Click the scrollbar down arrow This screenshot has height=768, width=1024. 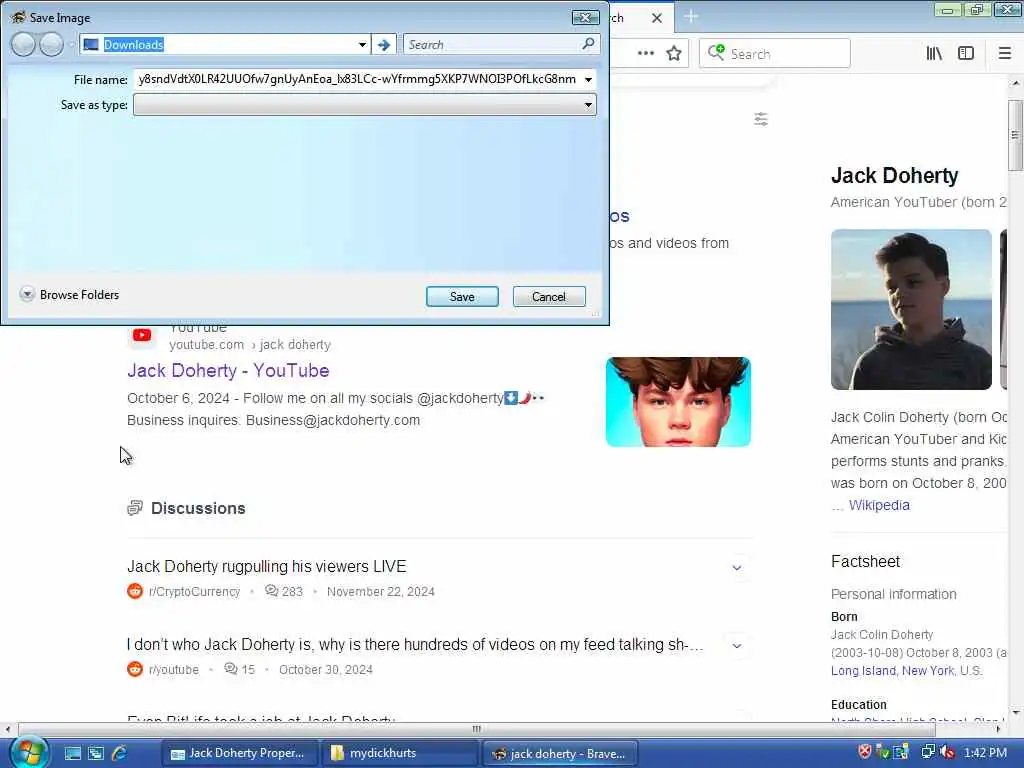pos(1016,712)
